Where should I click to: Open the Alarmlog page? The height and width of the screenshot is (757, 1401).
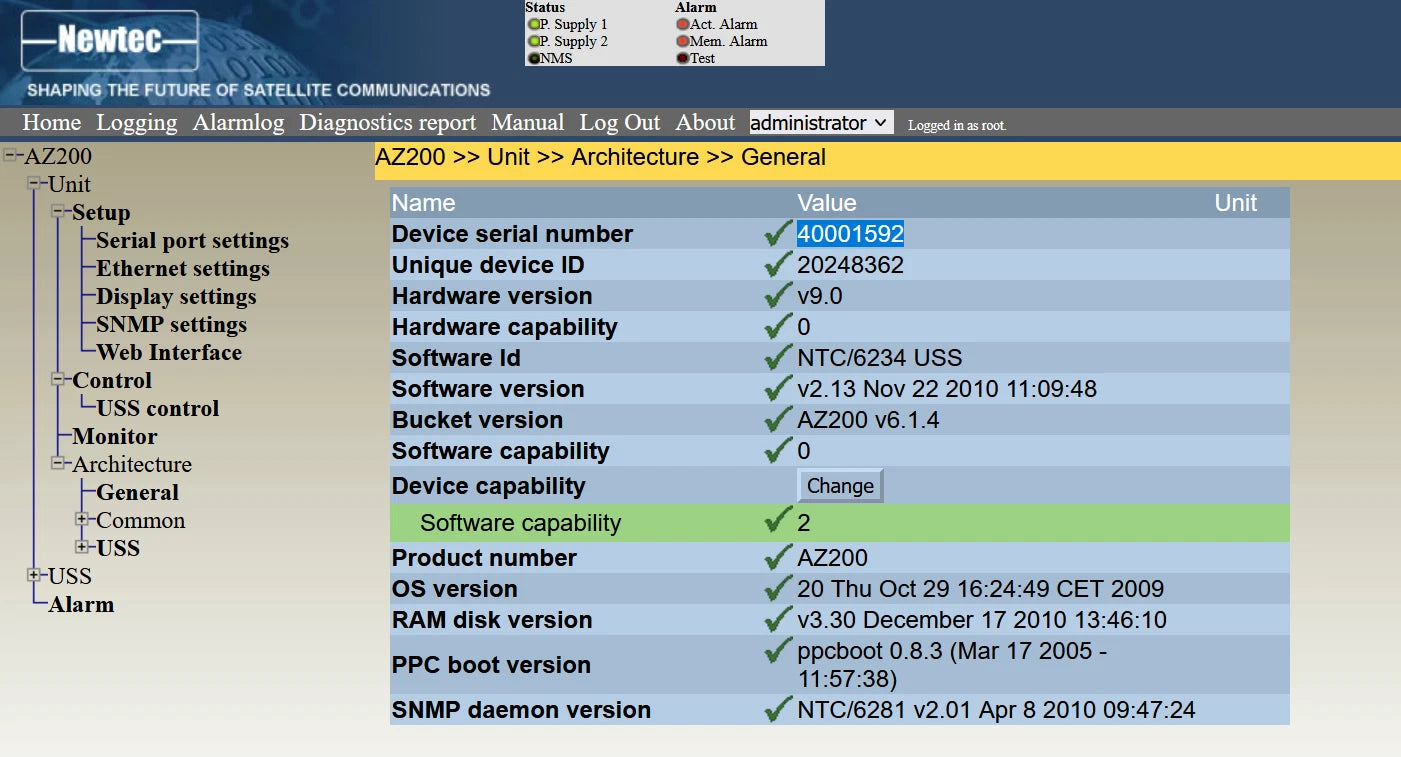239,122
